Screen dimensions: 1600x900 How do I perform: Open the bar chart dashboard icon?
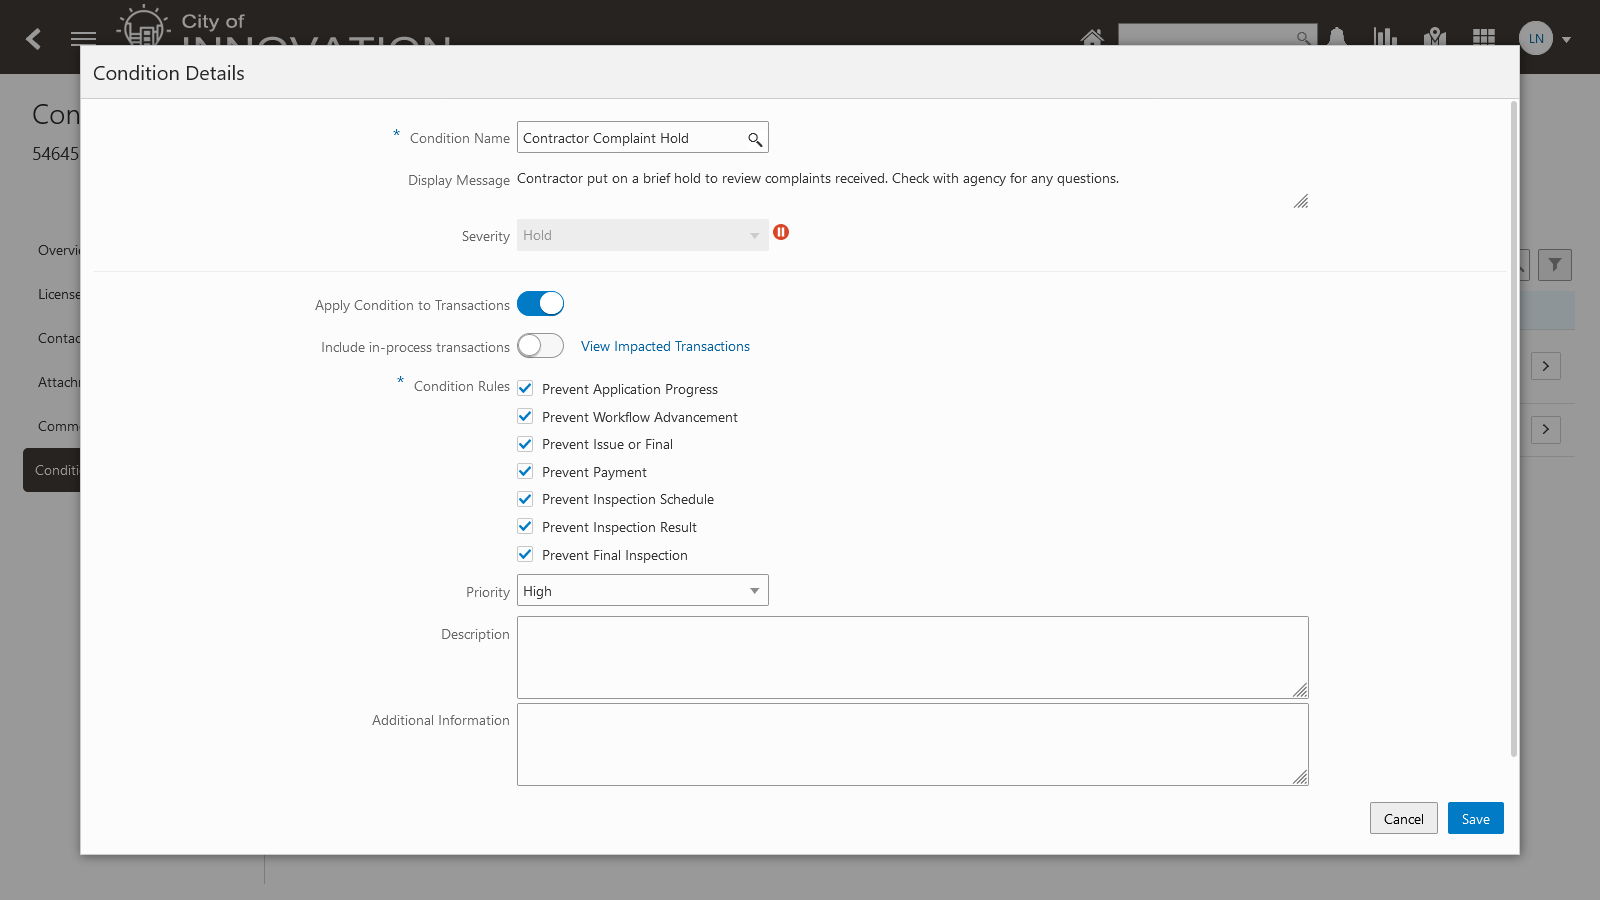pos(1385,38)
